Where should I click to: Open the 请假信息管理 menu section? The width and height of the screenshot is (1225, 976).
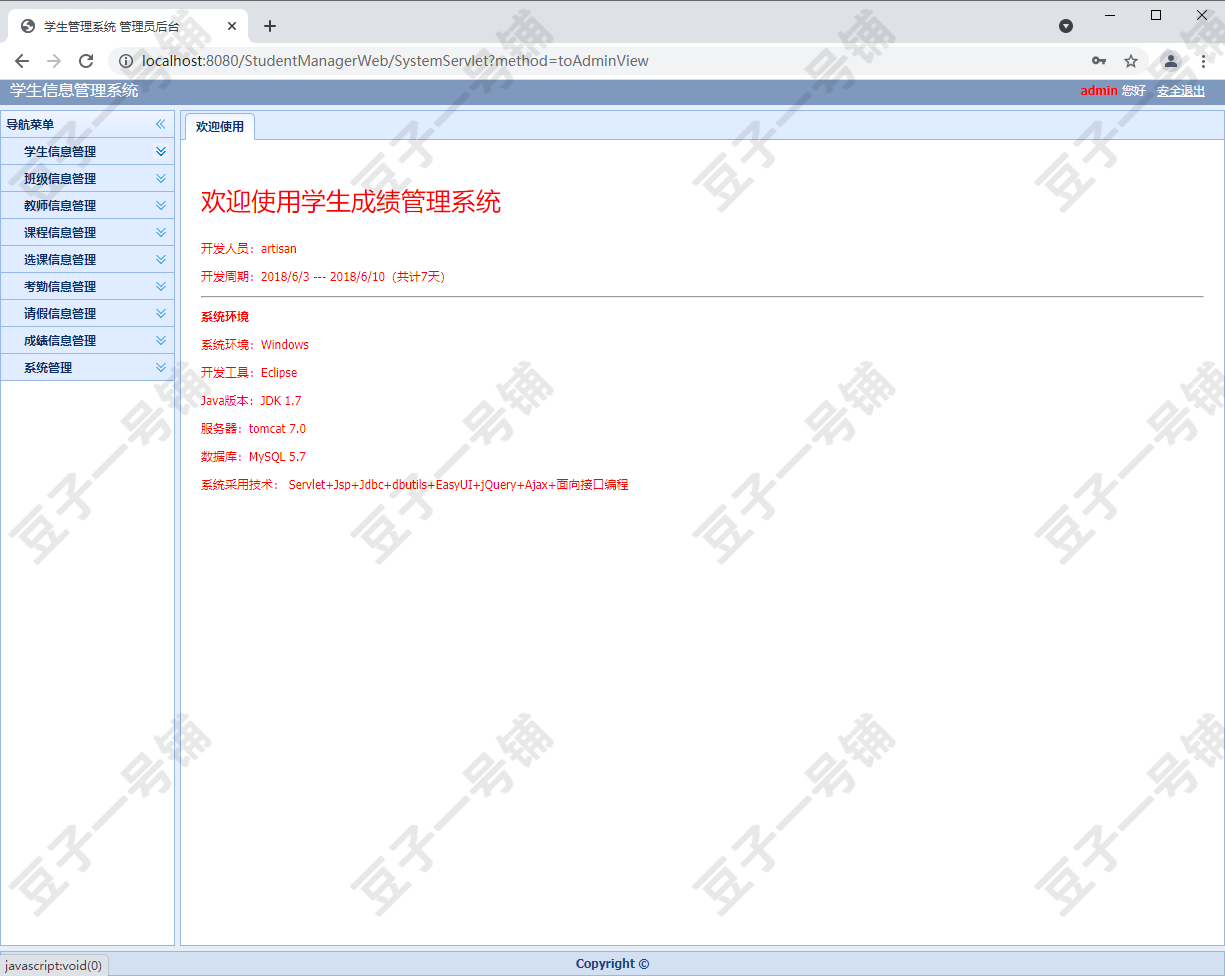(87, 313)
